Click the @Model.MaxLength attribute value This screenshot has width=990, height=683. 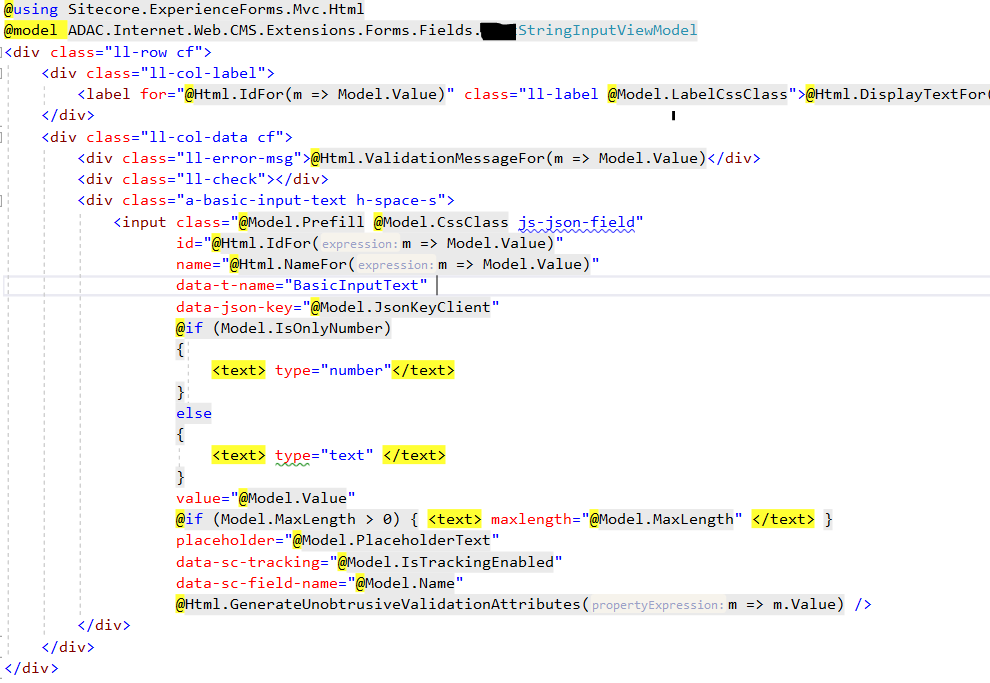tap(665, 519)
